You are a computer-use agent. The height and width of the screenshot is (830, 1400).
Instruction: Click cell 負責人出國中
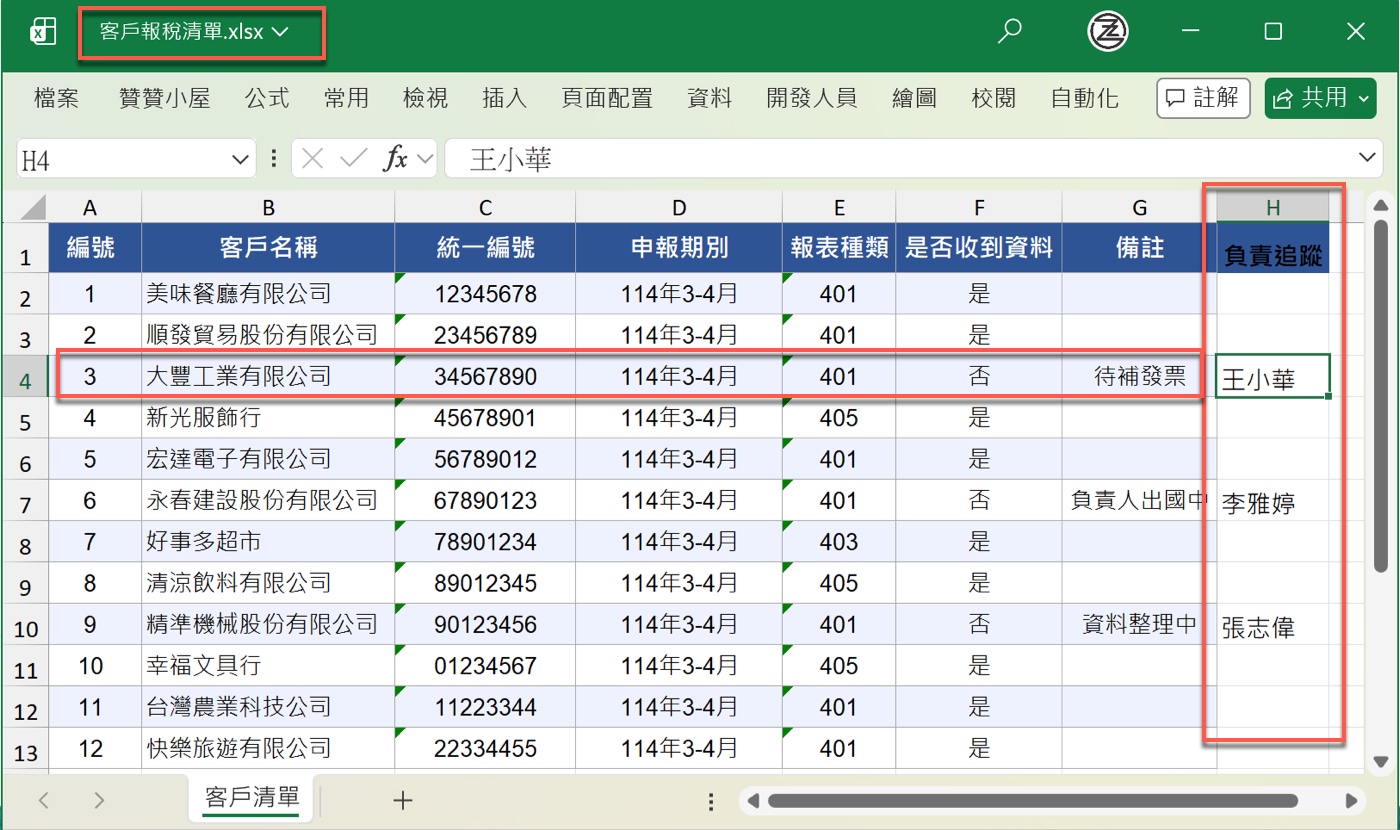(x=1139, y=501)
